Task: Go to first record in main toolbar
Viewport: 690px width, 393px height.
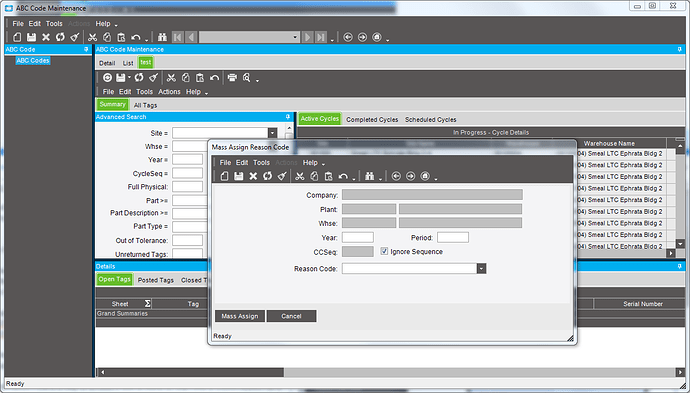Action: [x=177, y=37]
